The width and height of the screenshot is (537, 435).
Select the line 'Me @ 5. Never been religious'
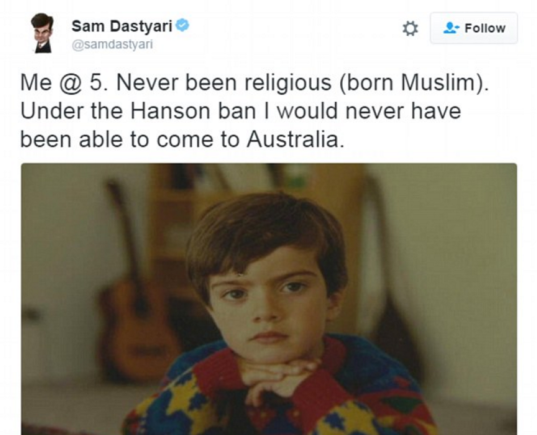point(176,83)
